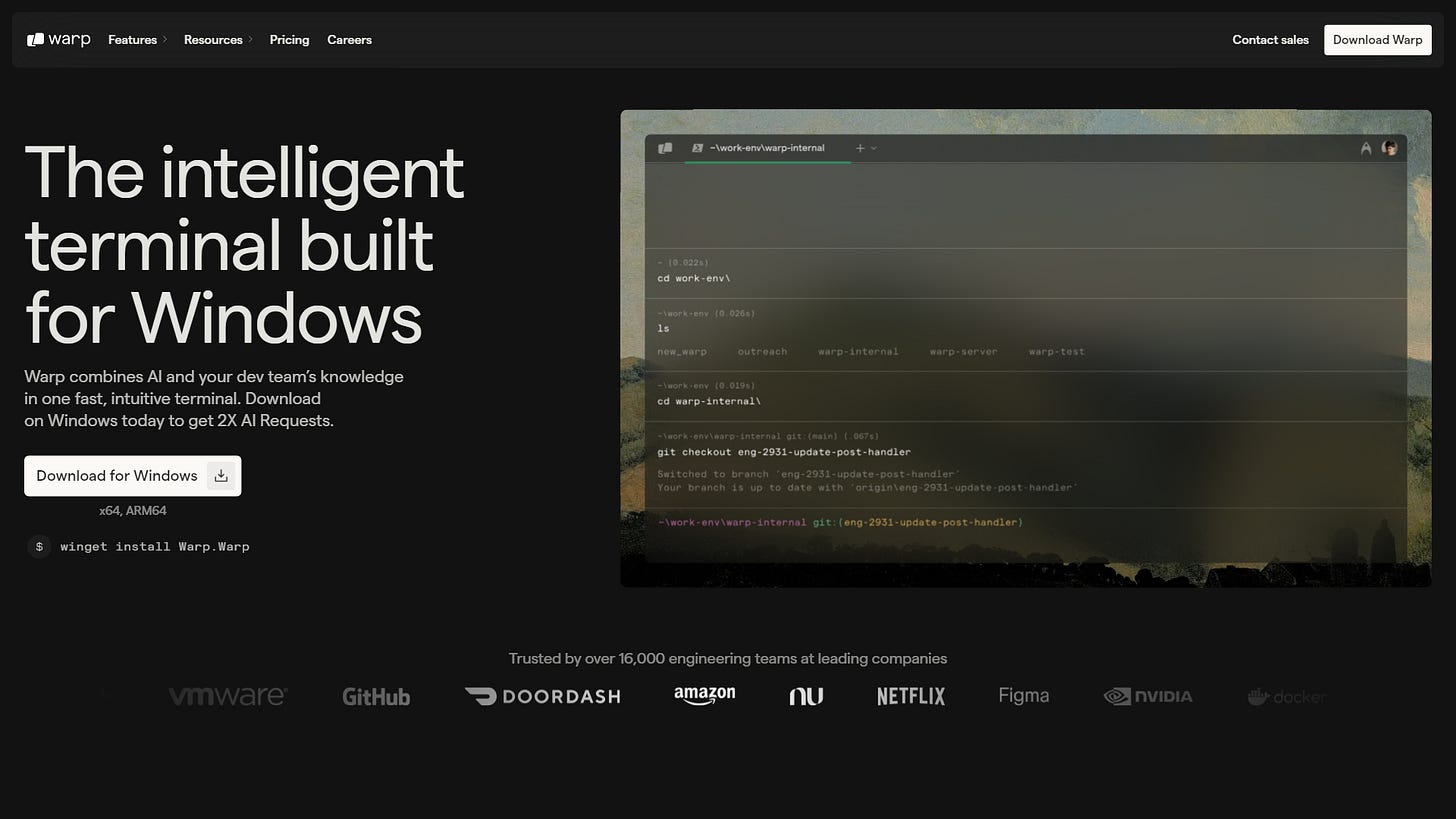Click the VMware logo
This screenshot has height=819, width=1456.
tap(228, 696)
